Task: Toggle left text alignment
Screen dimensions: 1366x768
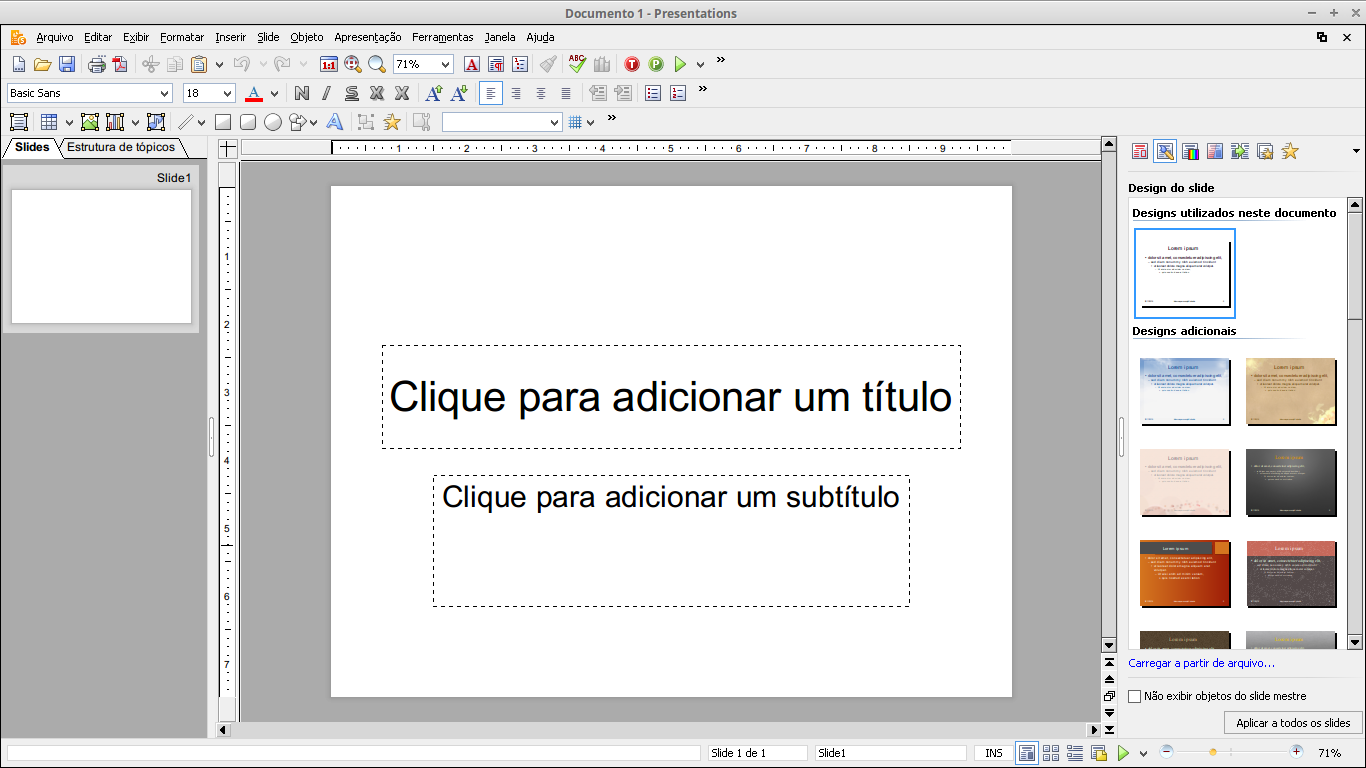Action: [491, 93]
